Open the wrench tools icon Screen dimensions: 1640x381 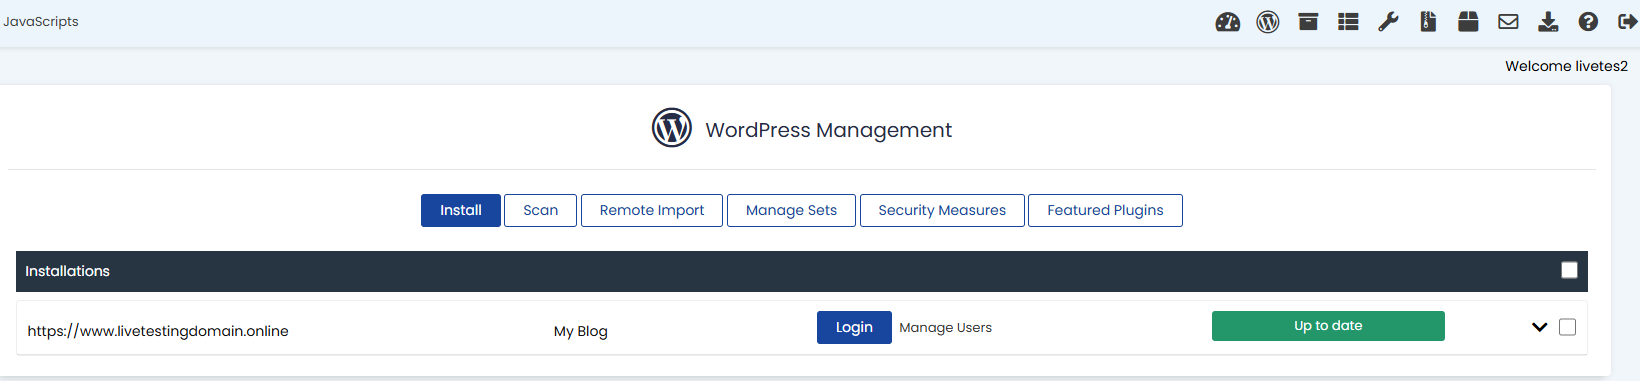coord(1388,22)
